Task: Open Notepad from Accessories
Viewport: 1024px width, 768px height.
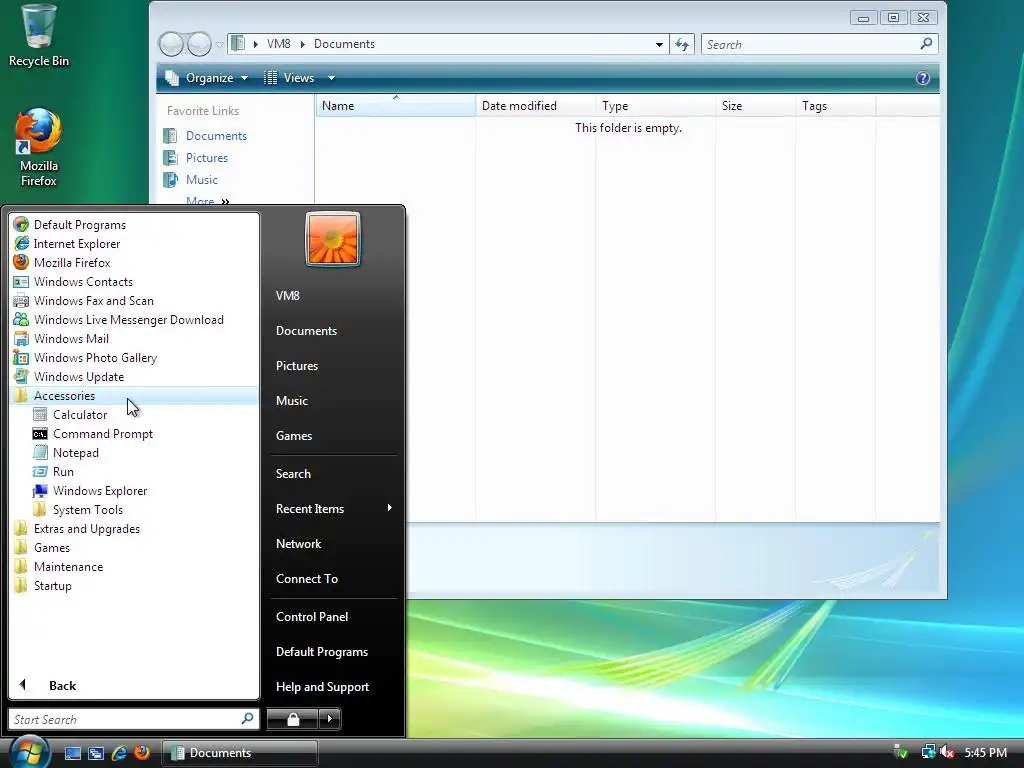Action: [76, 453]
